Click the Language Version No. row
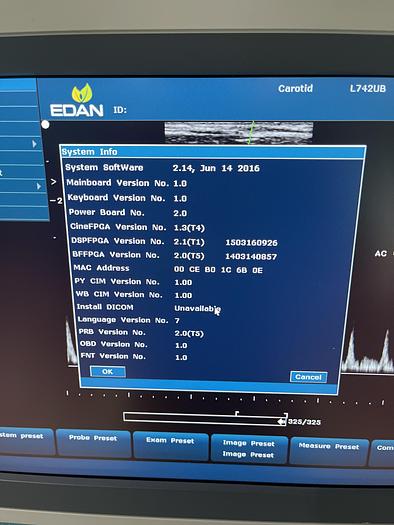The height and width of the screenshot is (525, 394). (x=129, y=320)
